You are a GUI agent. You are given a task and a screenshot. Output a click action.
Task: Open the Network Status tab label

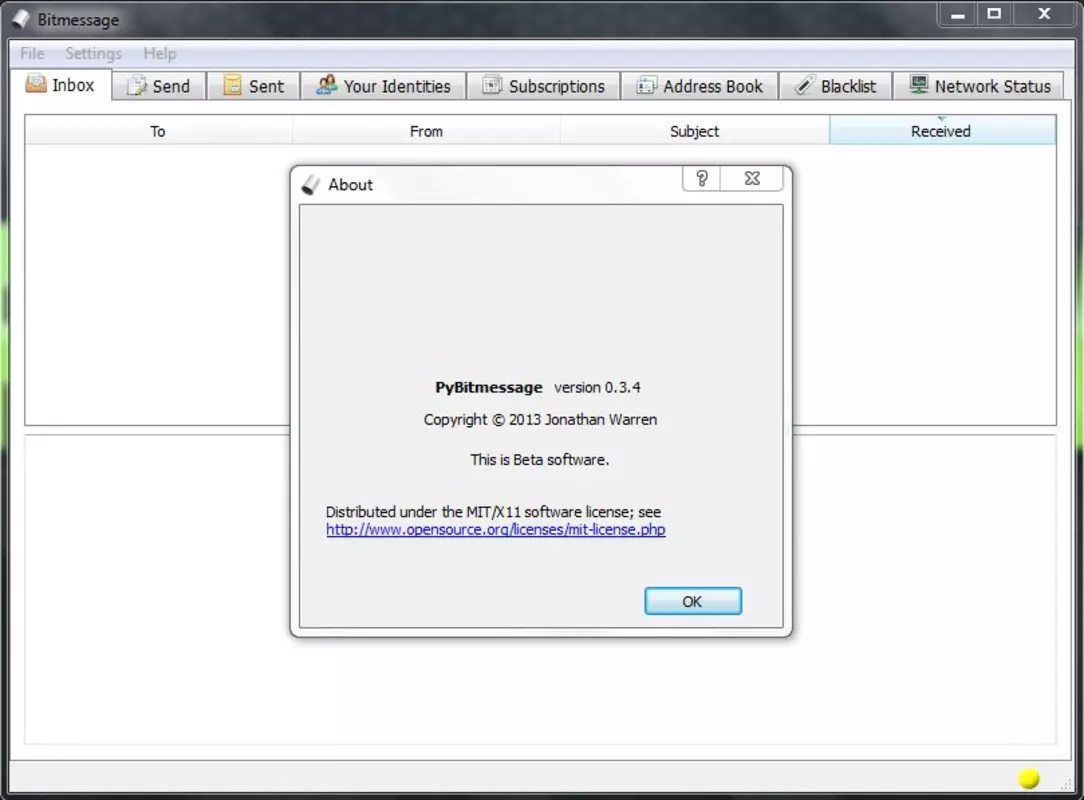[x=993, y=86]
